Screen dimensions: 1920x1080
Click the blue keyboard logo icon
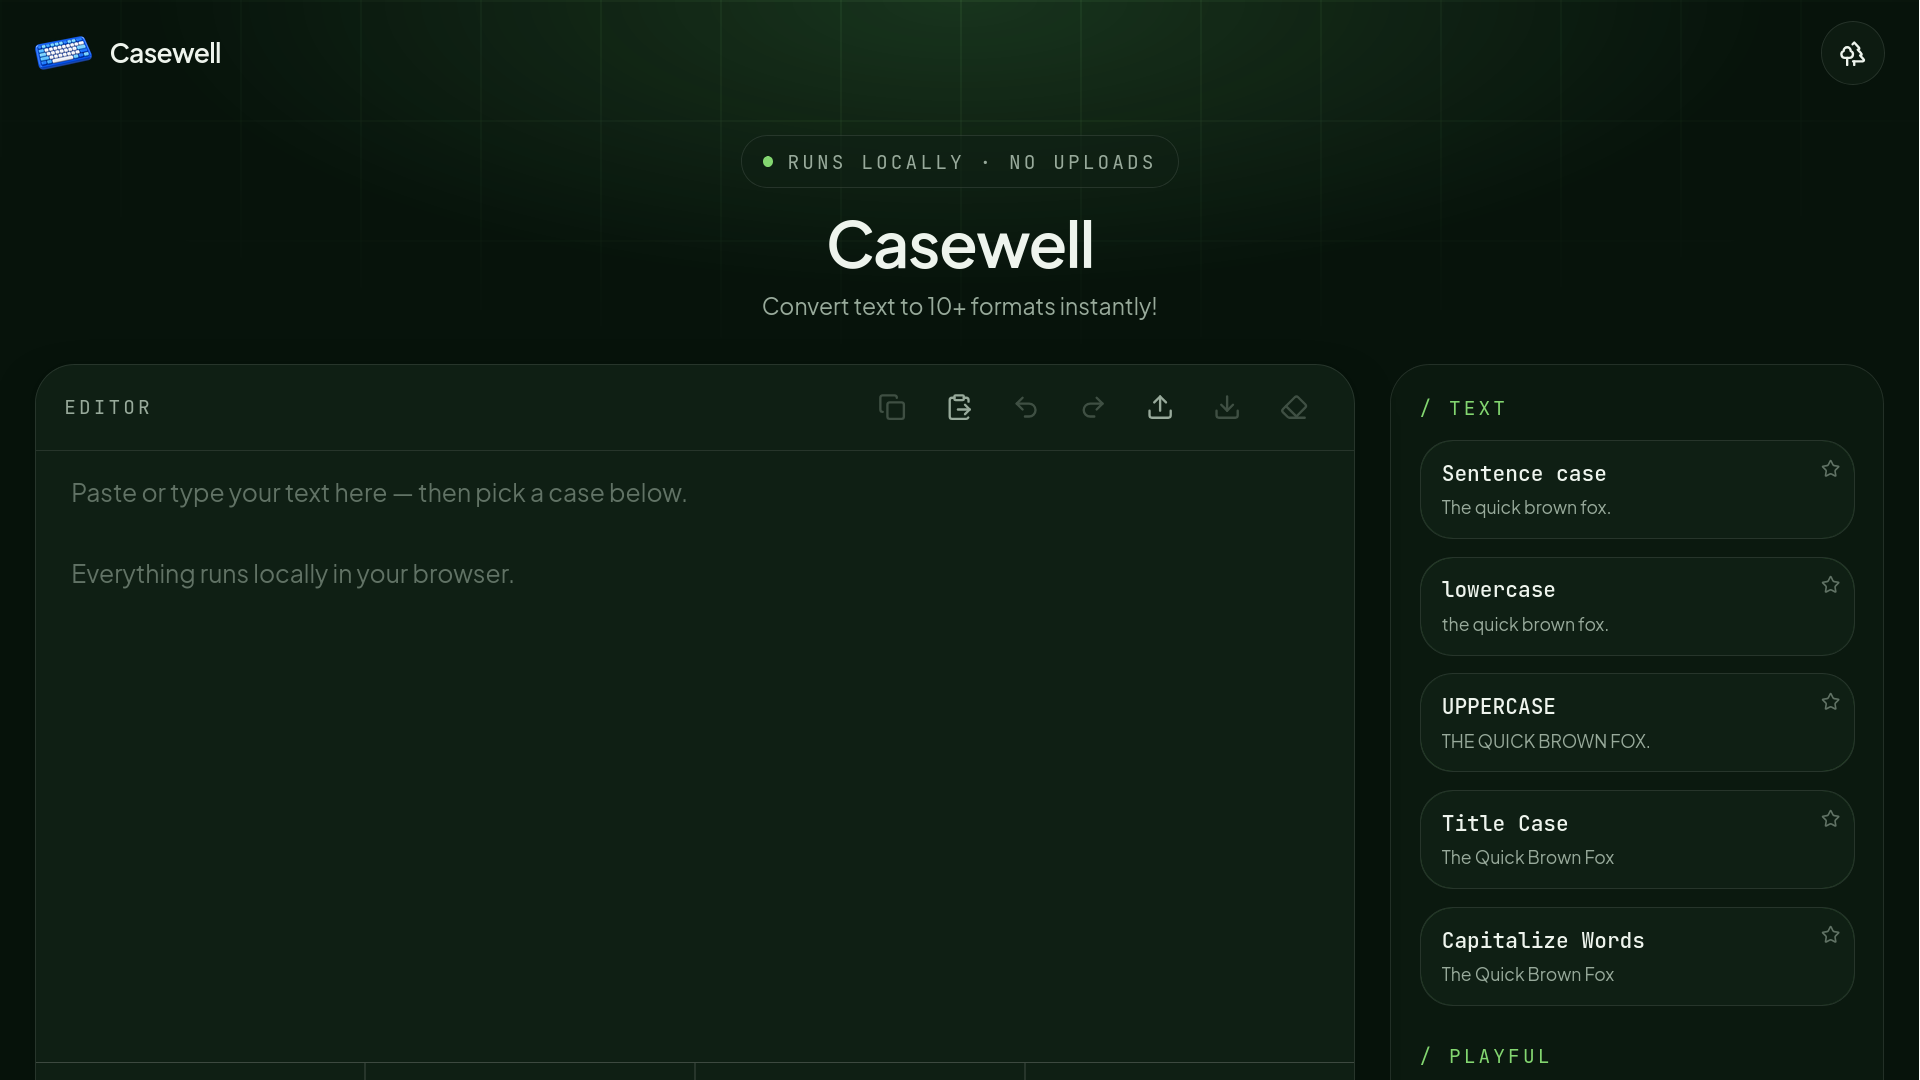point(63,53)
